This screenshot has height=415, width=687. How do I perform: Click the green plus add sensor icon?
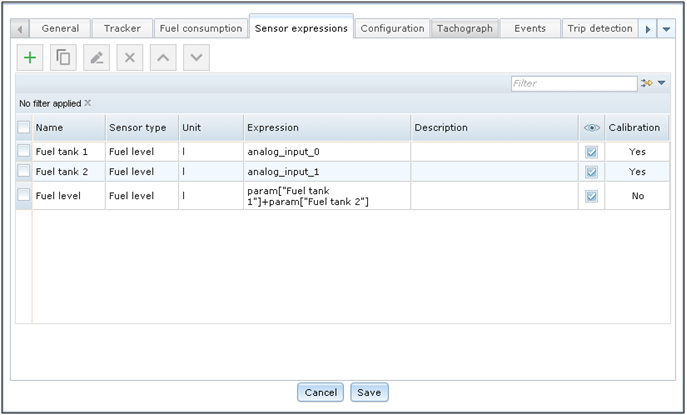30,57
